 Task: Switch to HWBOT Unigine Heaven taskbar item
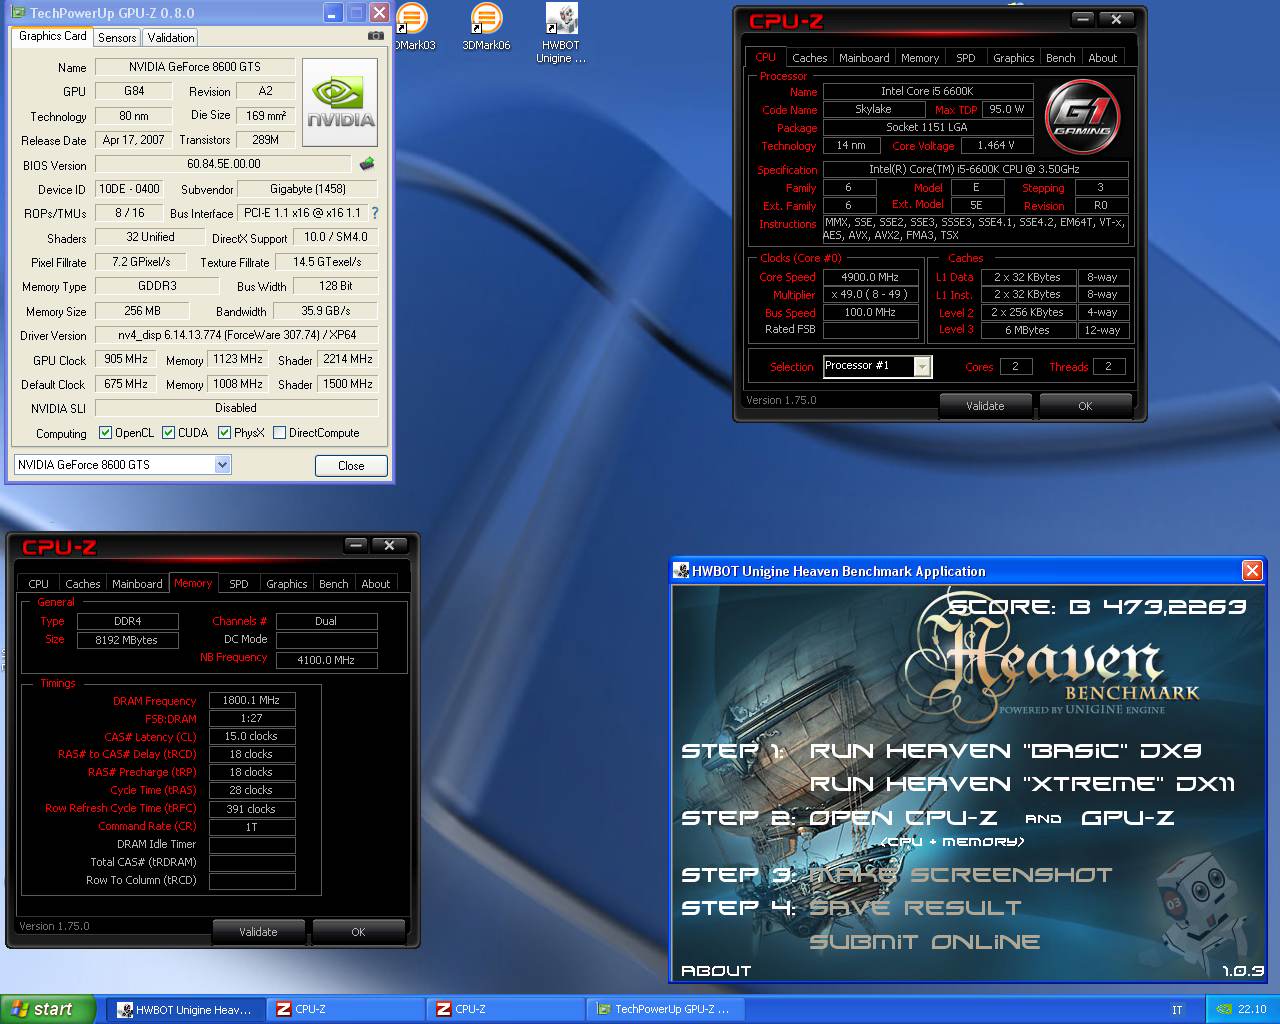(187, 1010)
